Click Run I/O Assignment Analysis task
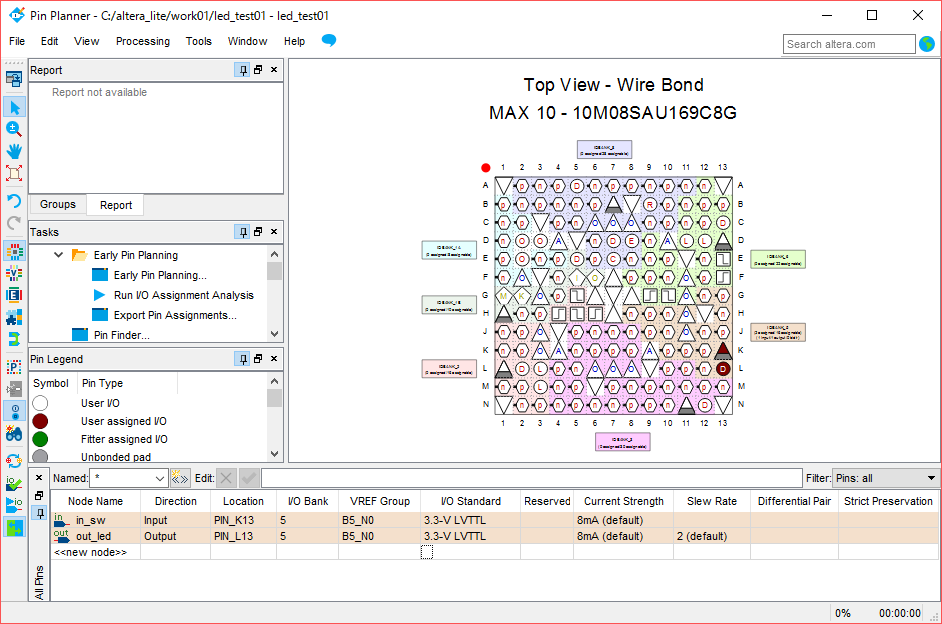The image size is (942, 624). (183, 295)
